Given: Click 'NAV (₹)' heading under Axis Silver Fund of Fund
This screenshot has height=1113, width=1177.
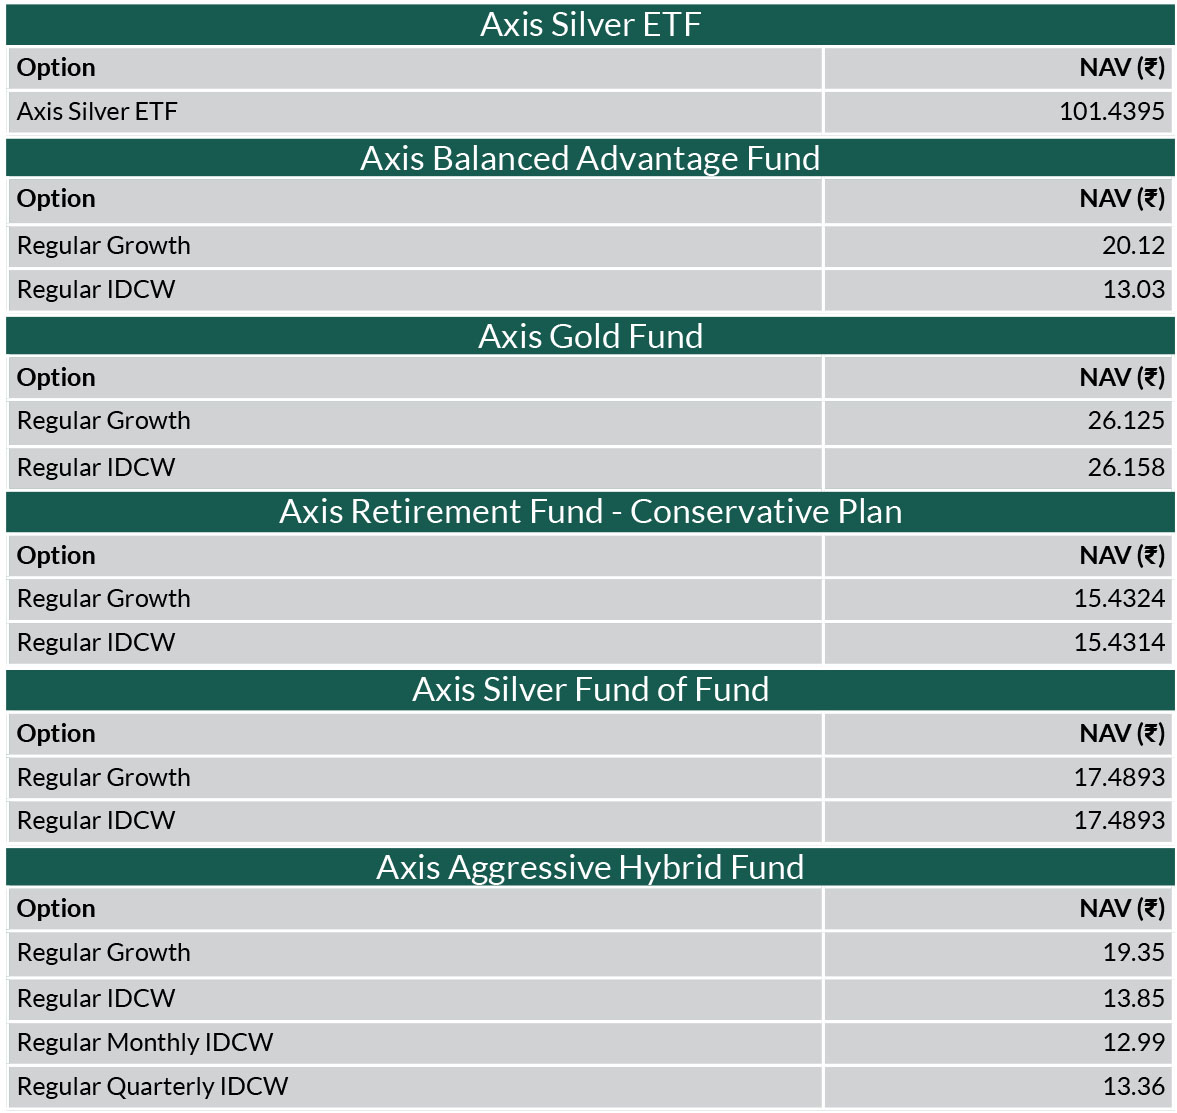Looking at the screenshot, I should point(1122,734).
